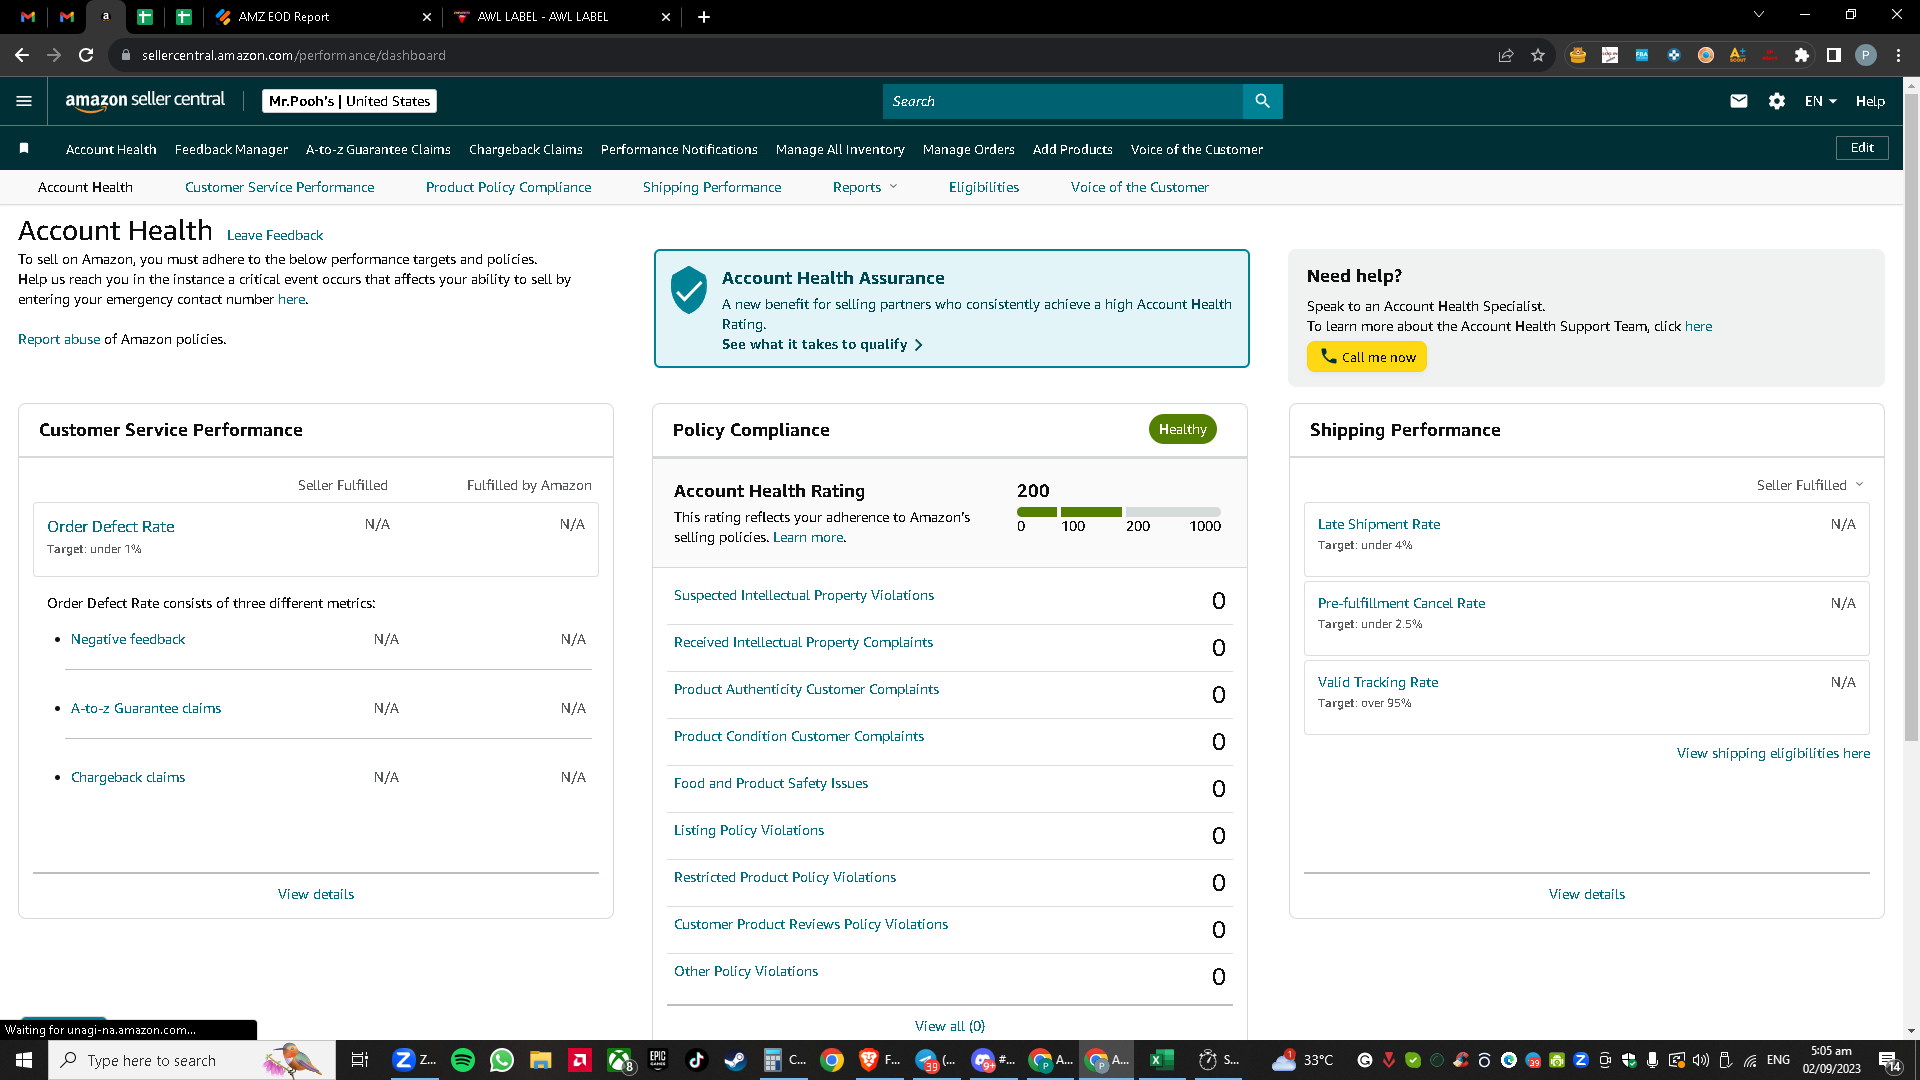The width and height of the screenshot is (1920, 1080).
Task: Open the Help link in the header
Action: (x=1870, y=101)
